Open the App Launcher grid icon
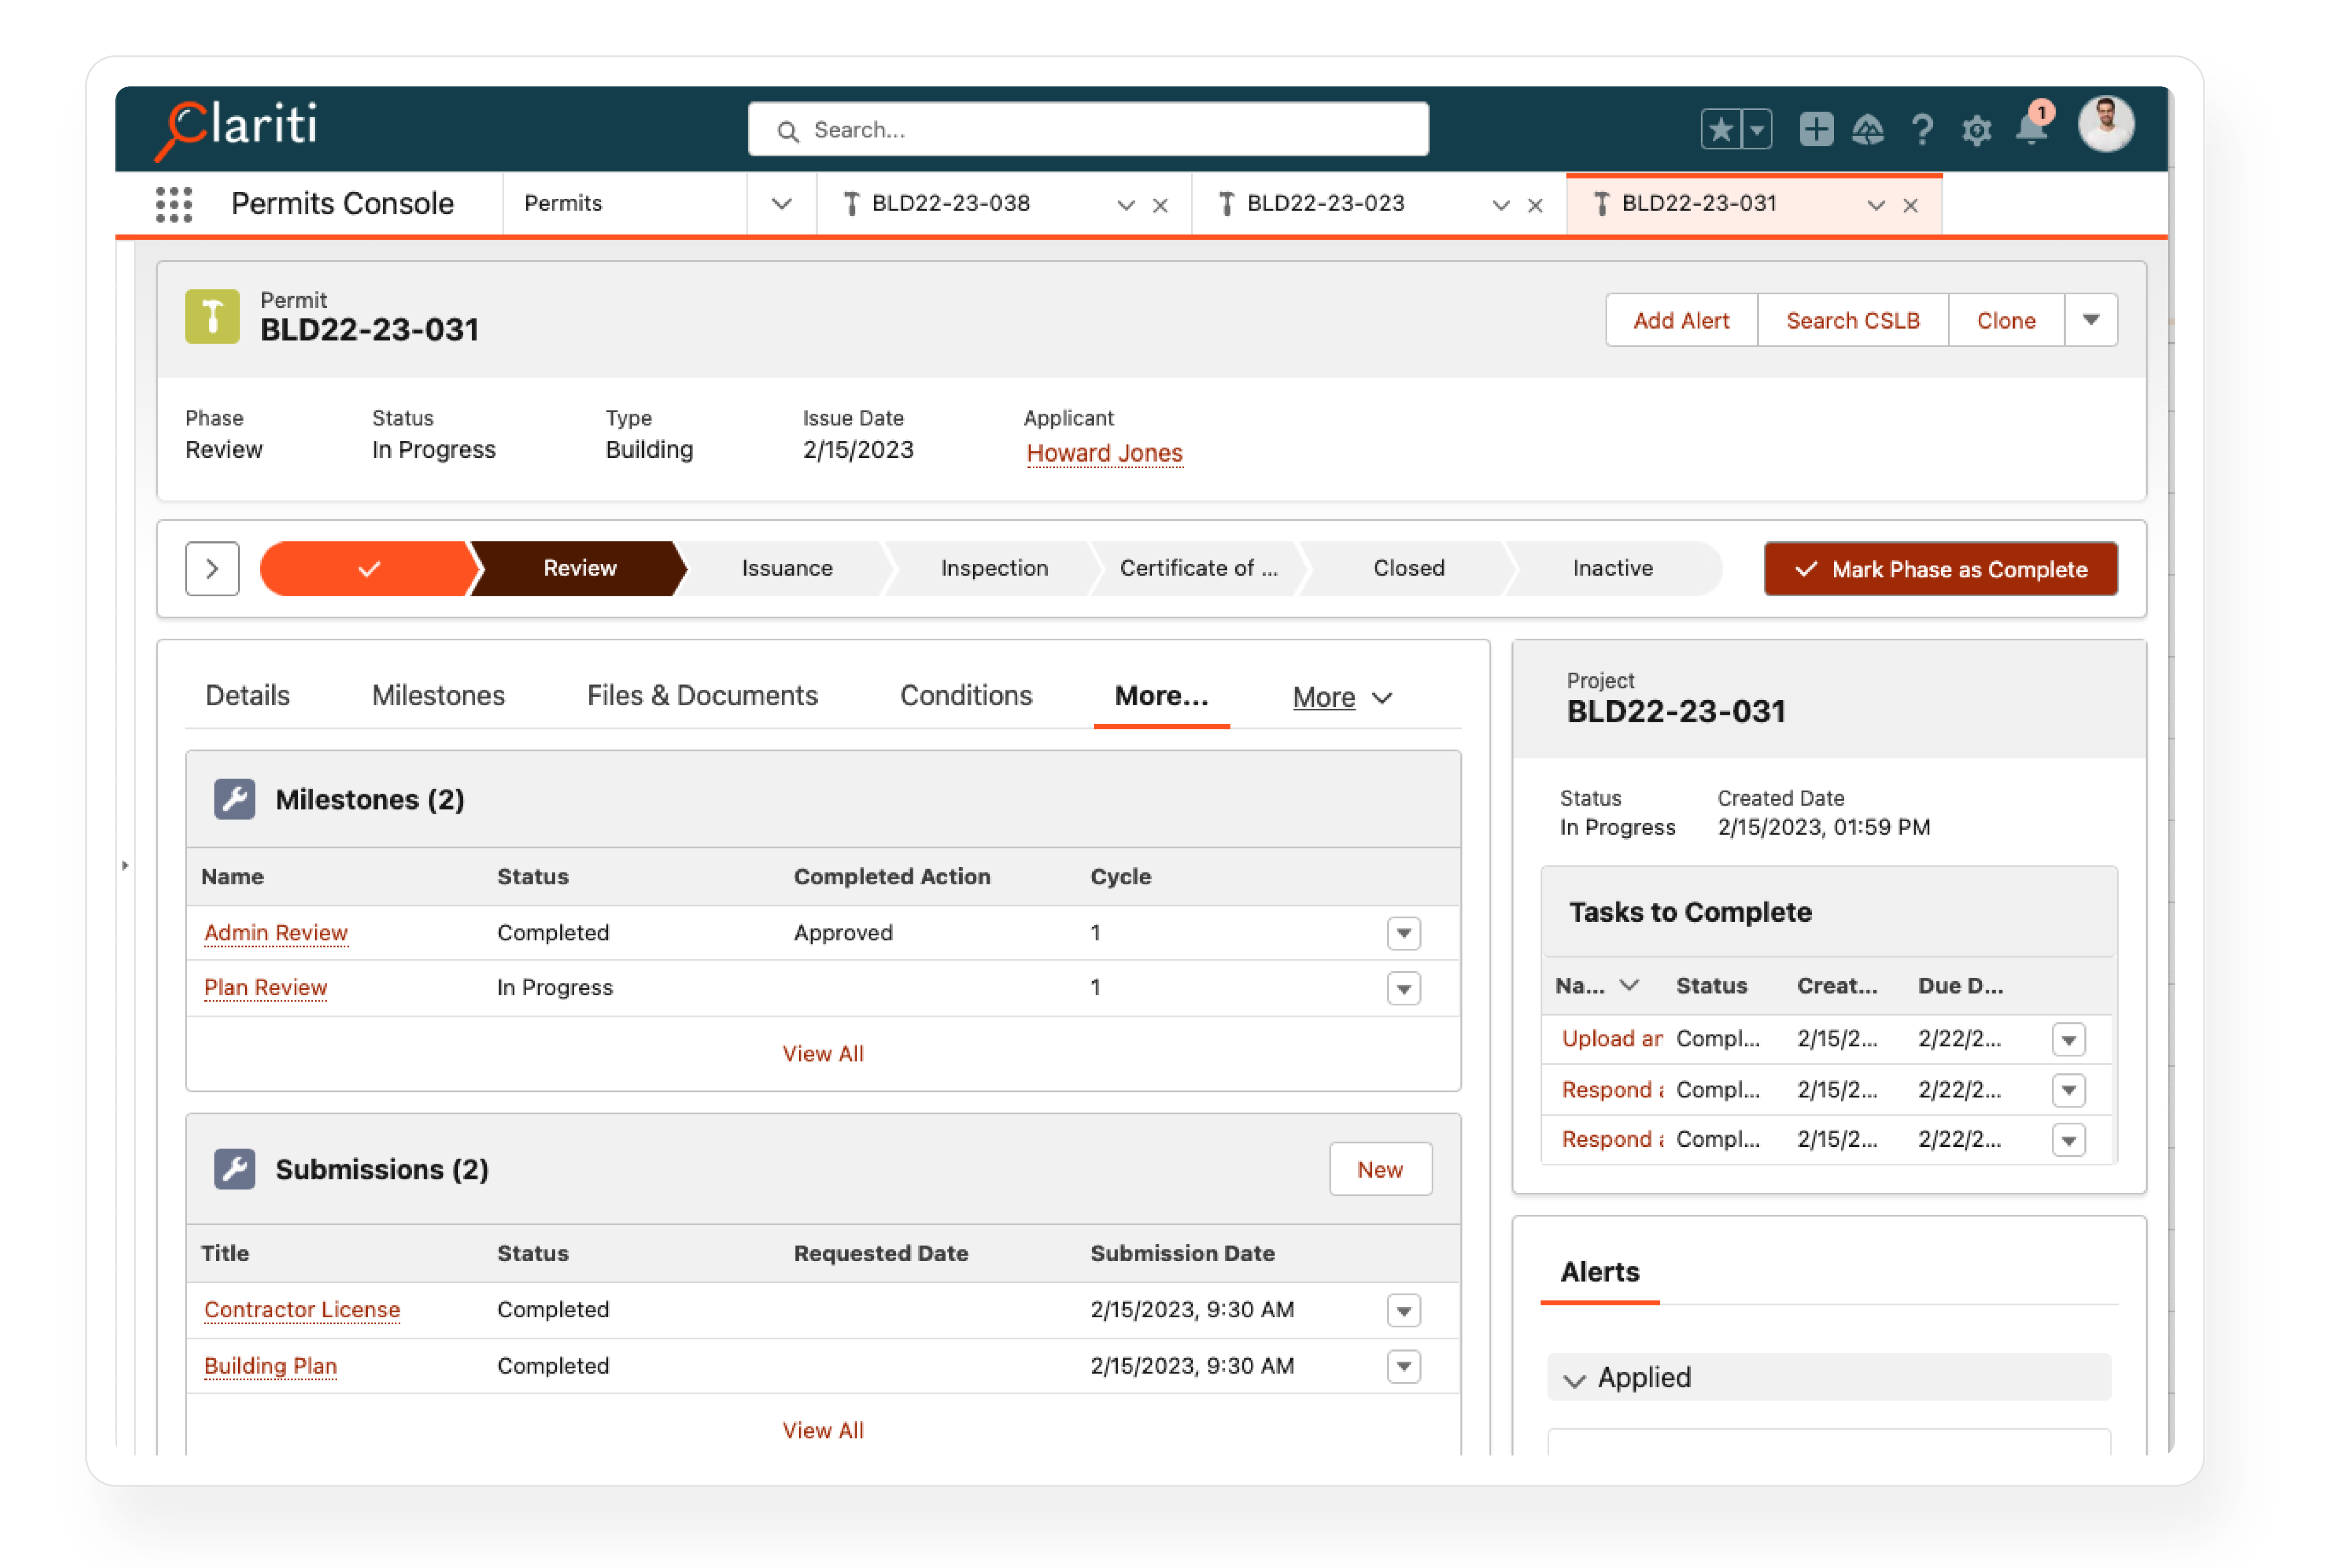 [x=174, y=203]
